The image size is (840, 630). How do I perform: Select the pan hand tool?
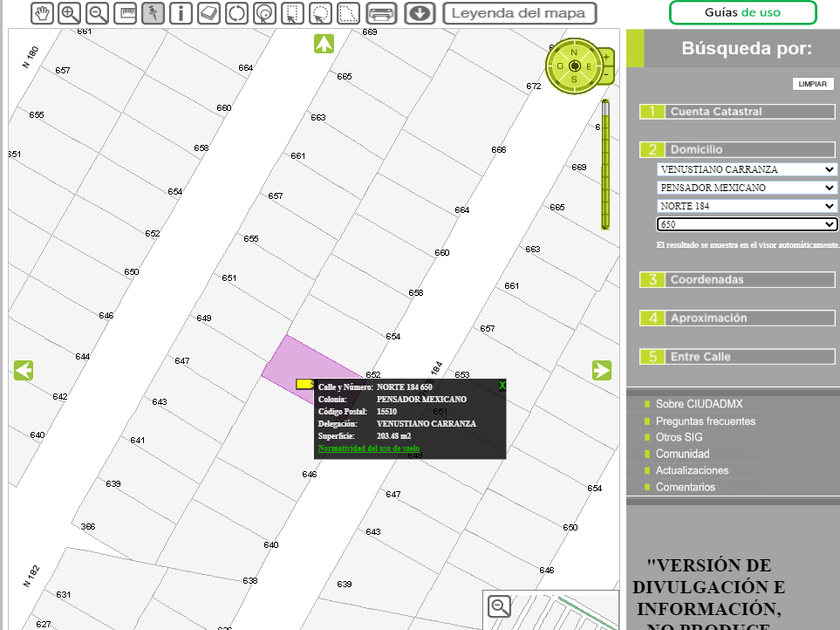tap(41, 13)
